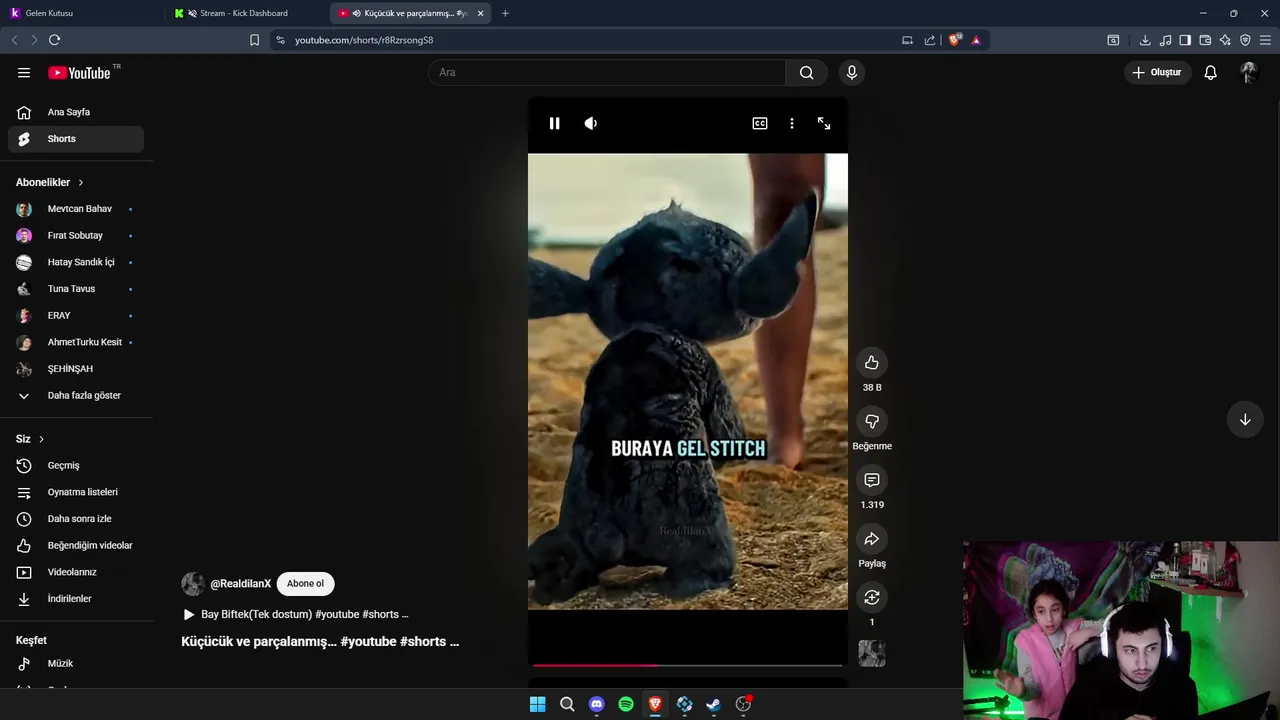Image resolution: width=1280 pixels, height=720 pixels.
Task: Dislike the Short (Beğenme)
Action: 872,421
